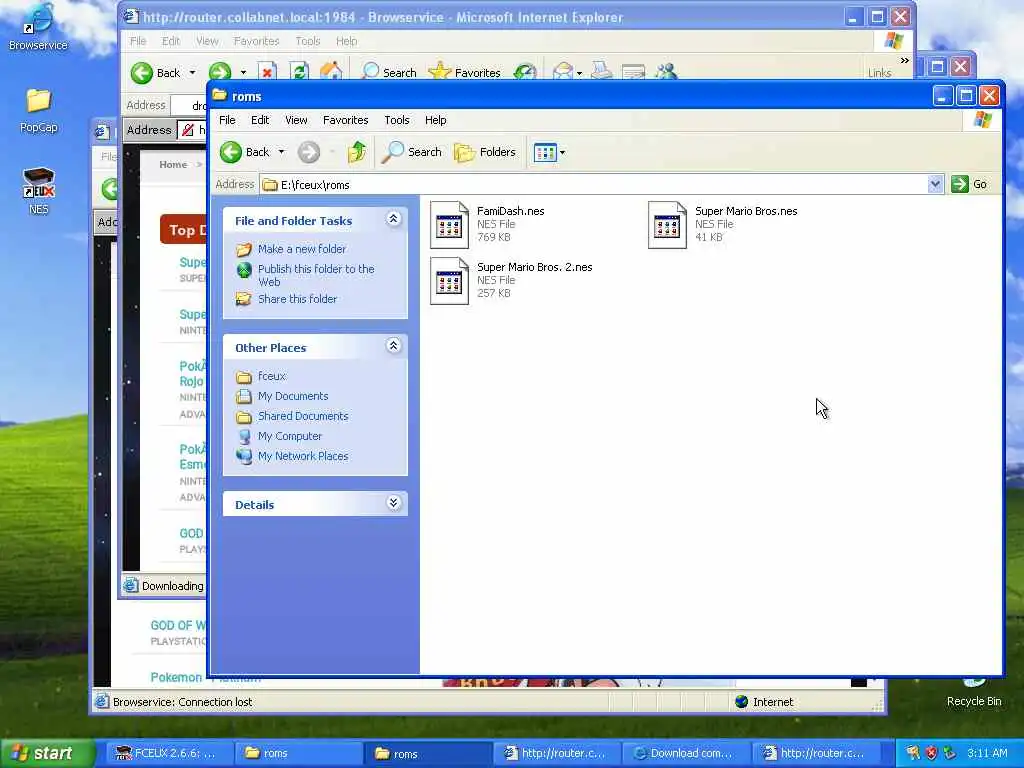Click the FamiDash.nes file name
This screenshot has width=1024, height=768.
511,211
